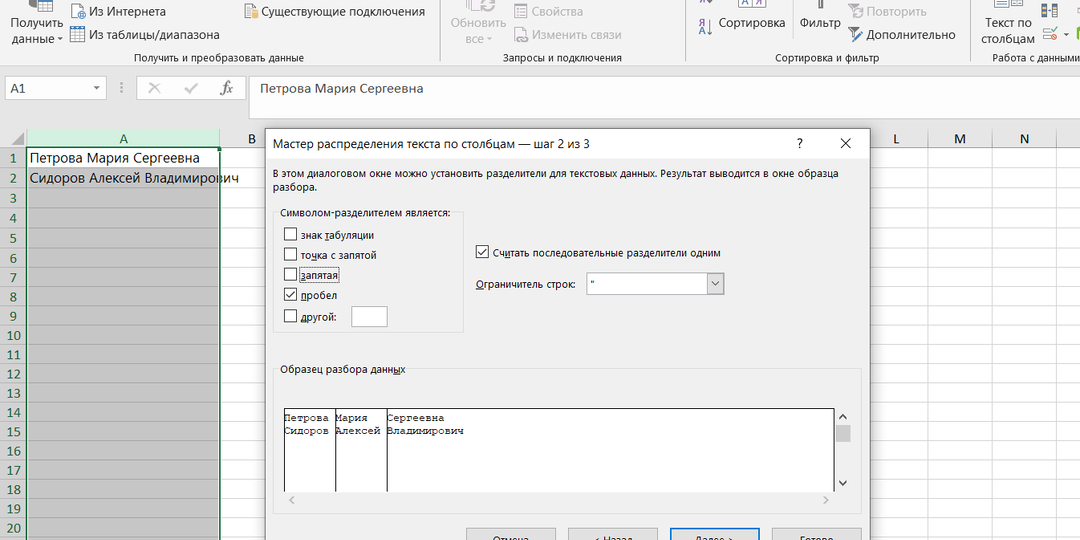The image size is (1080, 540).
Task: Click the preview scroll right arrow
Action: point(827,501)
